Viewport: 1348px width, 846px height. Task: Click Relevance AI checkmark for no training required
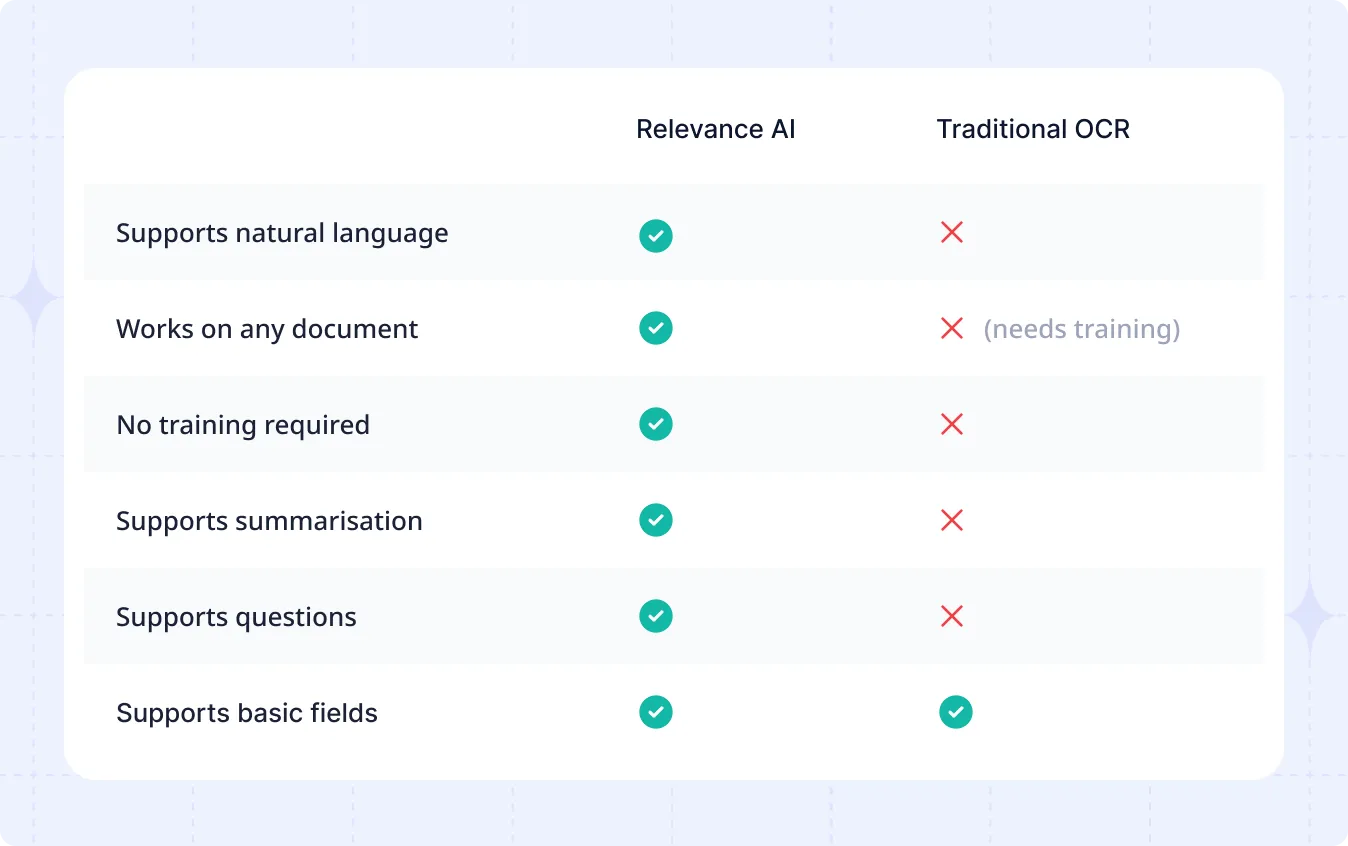656,424
